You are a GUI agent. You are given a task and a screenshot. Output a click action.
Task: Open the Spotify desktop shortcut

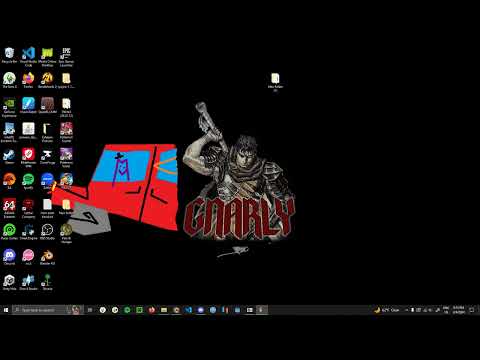tap(28, 182)
